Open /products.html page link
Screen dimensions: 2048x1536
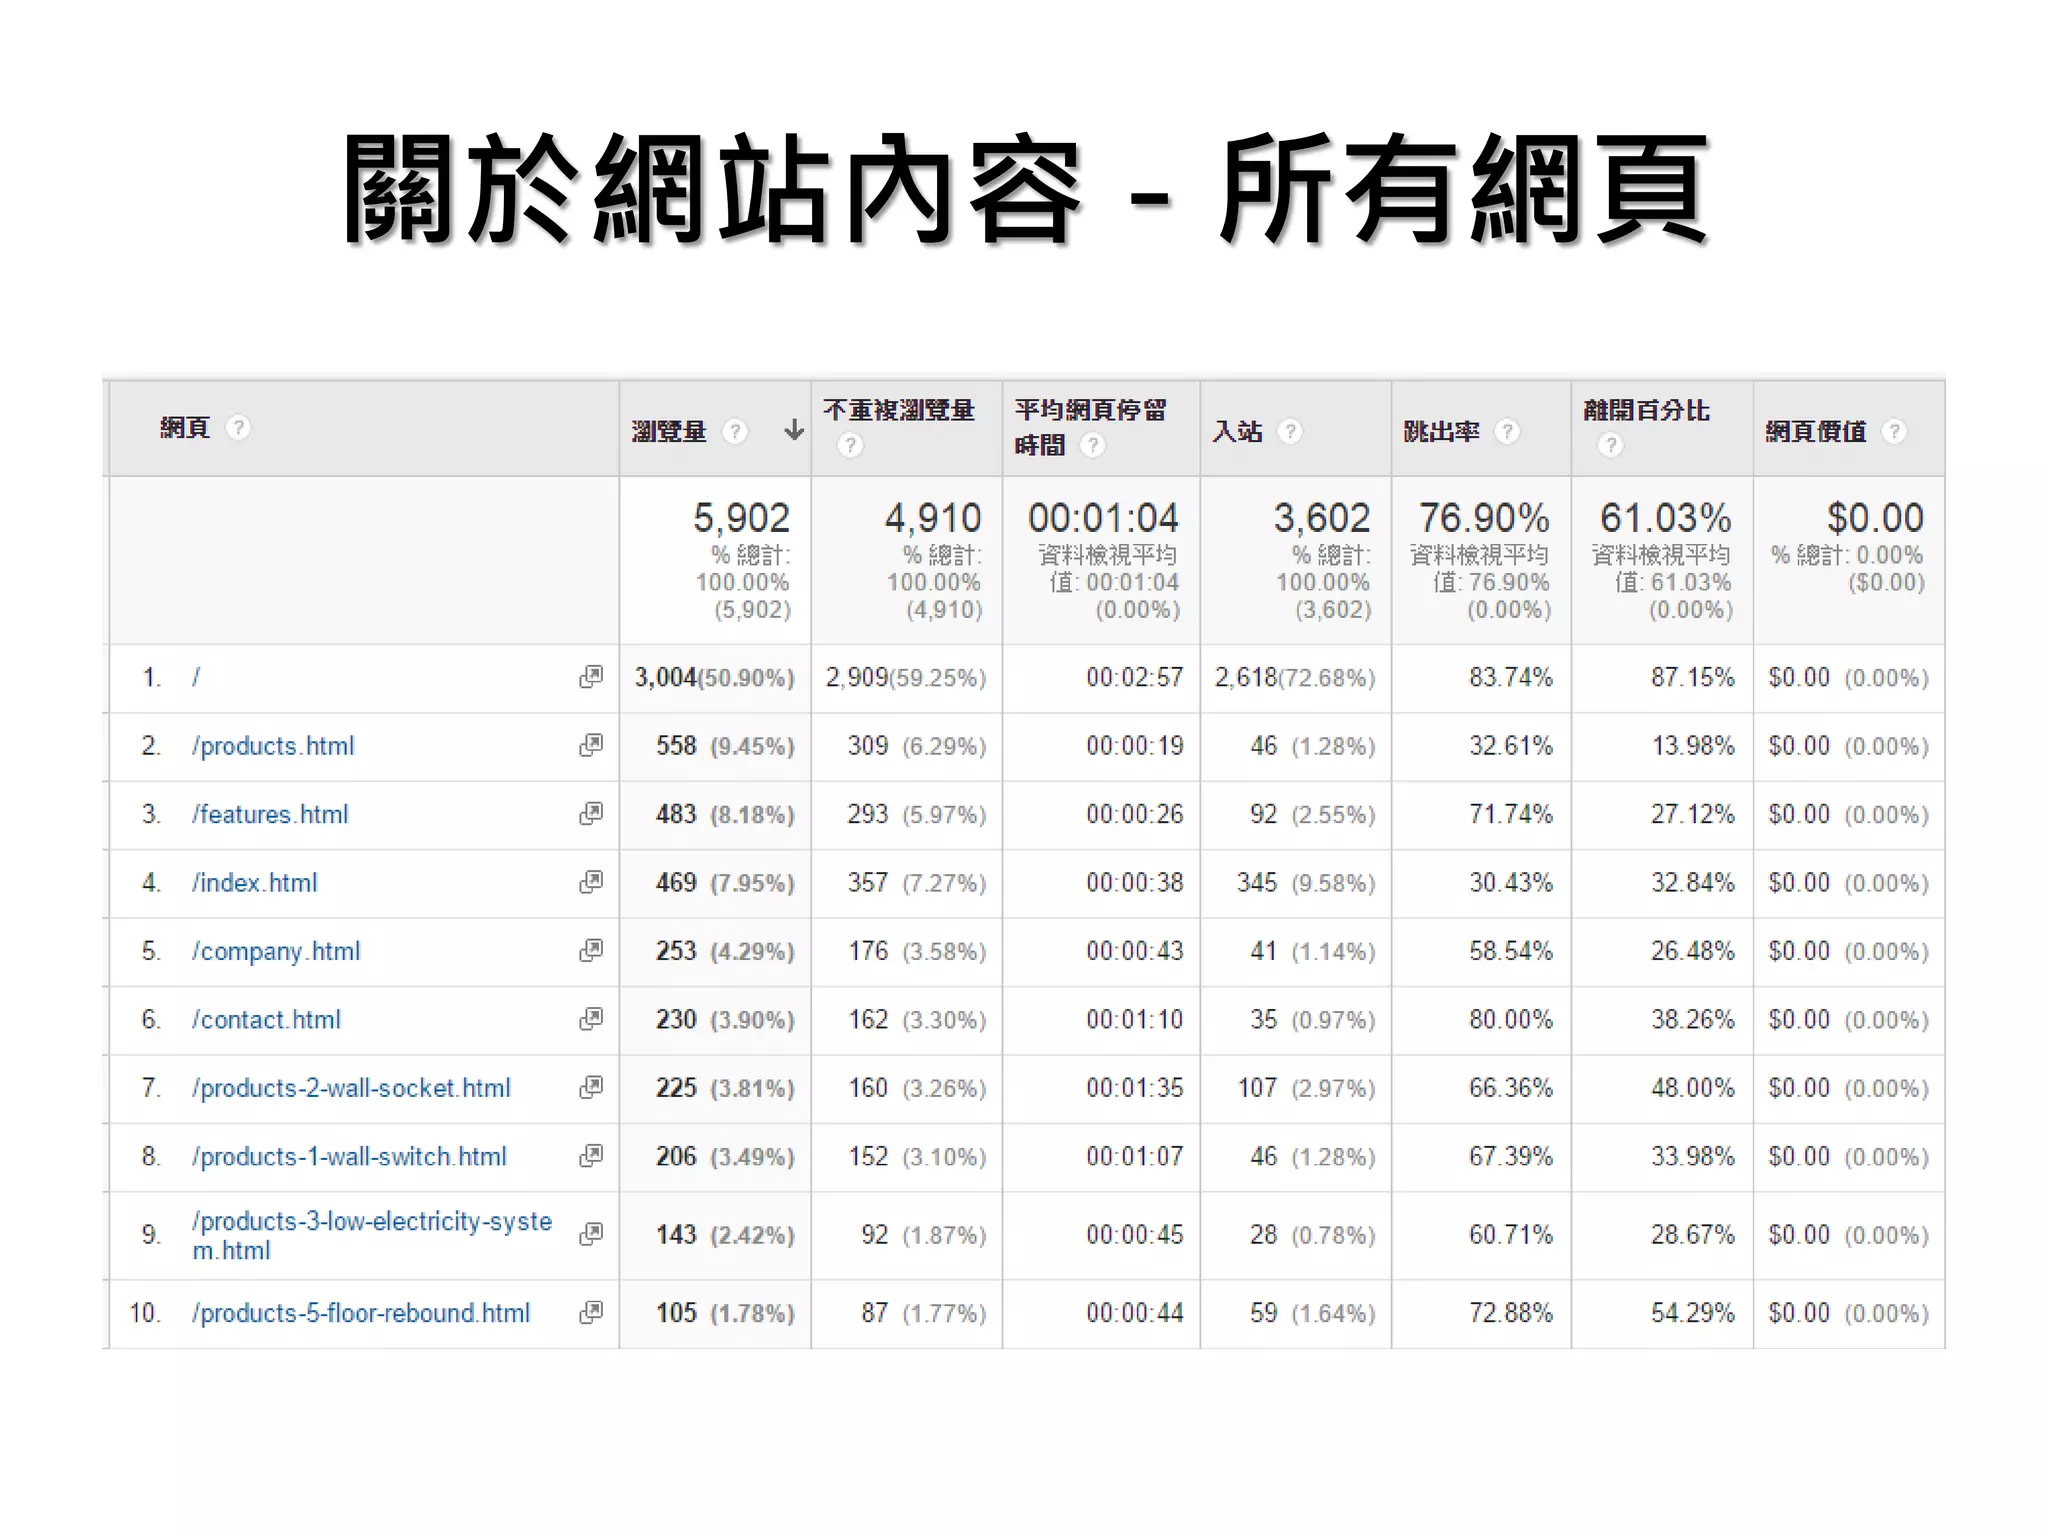[273, 746]
